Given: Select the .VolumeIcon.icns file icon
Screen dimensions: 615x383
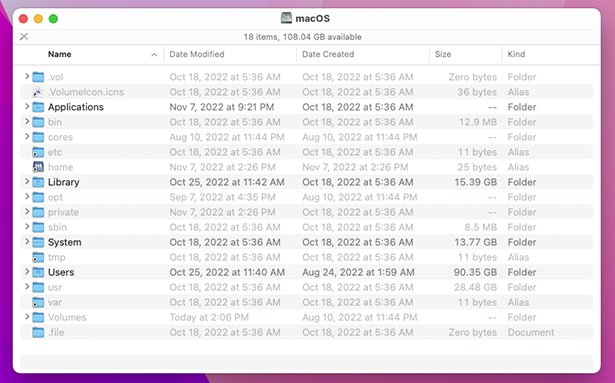Looking at the screenshot, I should (x=38, y=92).
